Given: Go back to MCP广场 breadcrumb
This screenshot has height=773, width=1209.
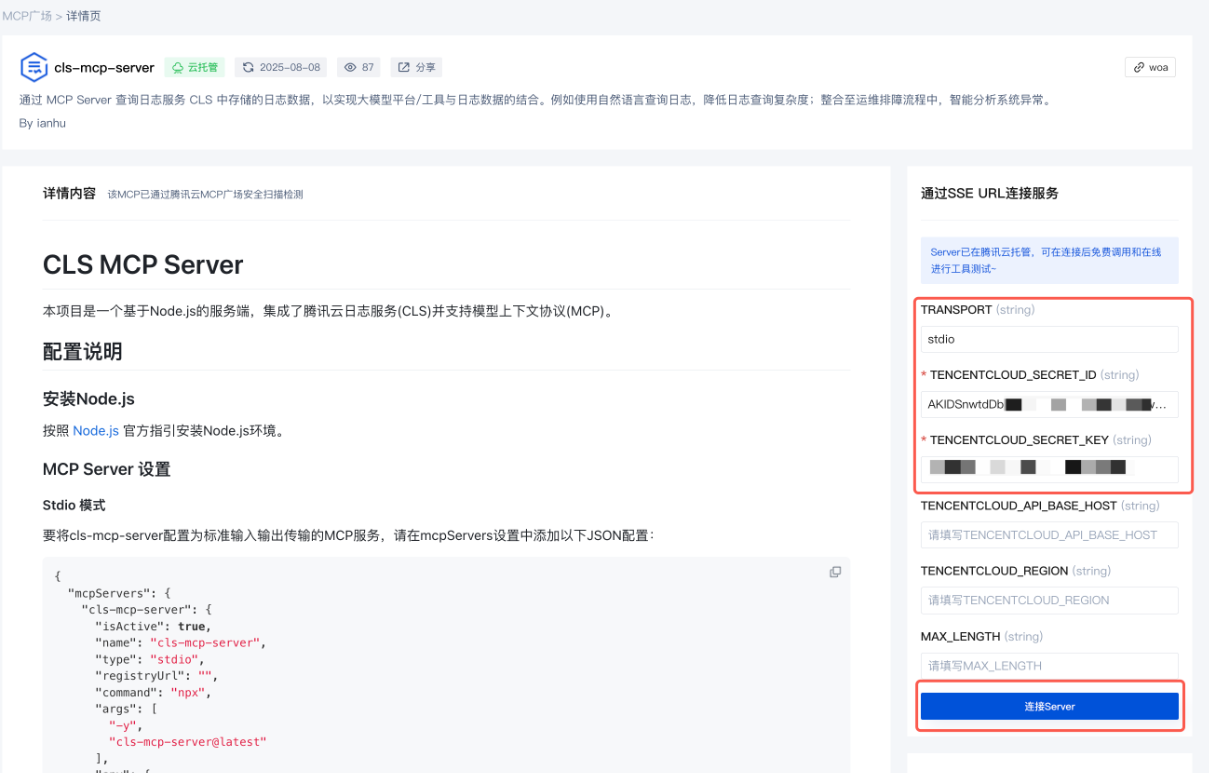Looking at the screenshot, I should point(26,16).
